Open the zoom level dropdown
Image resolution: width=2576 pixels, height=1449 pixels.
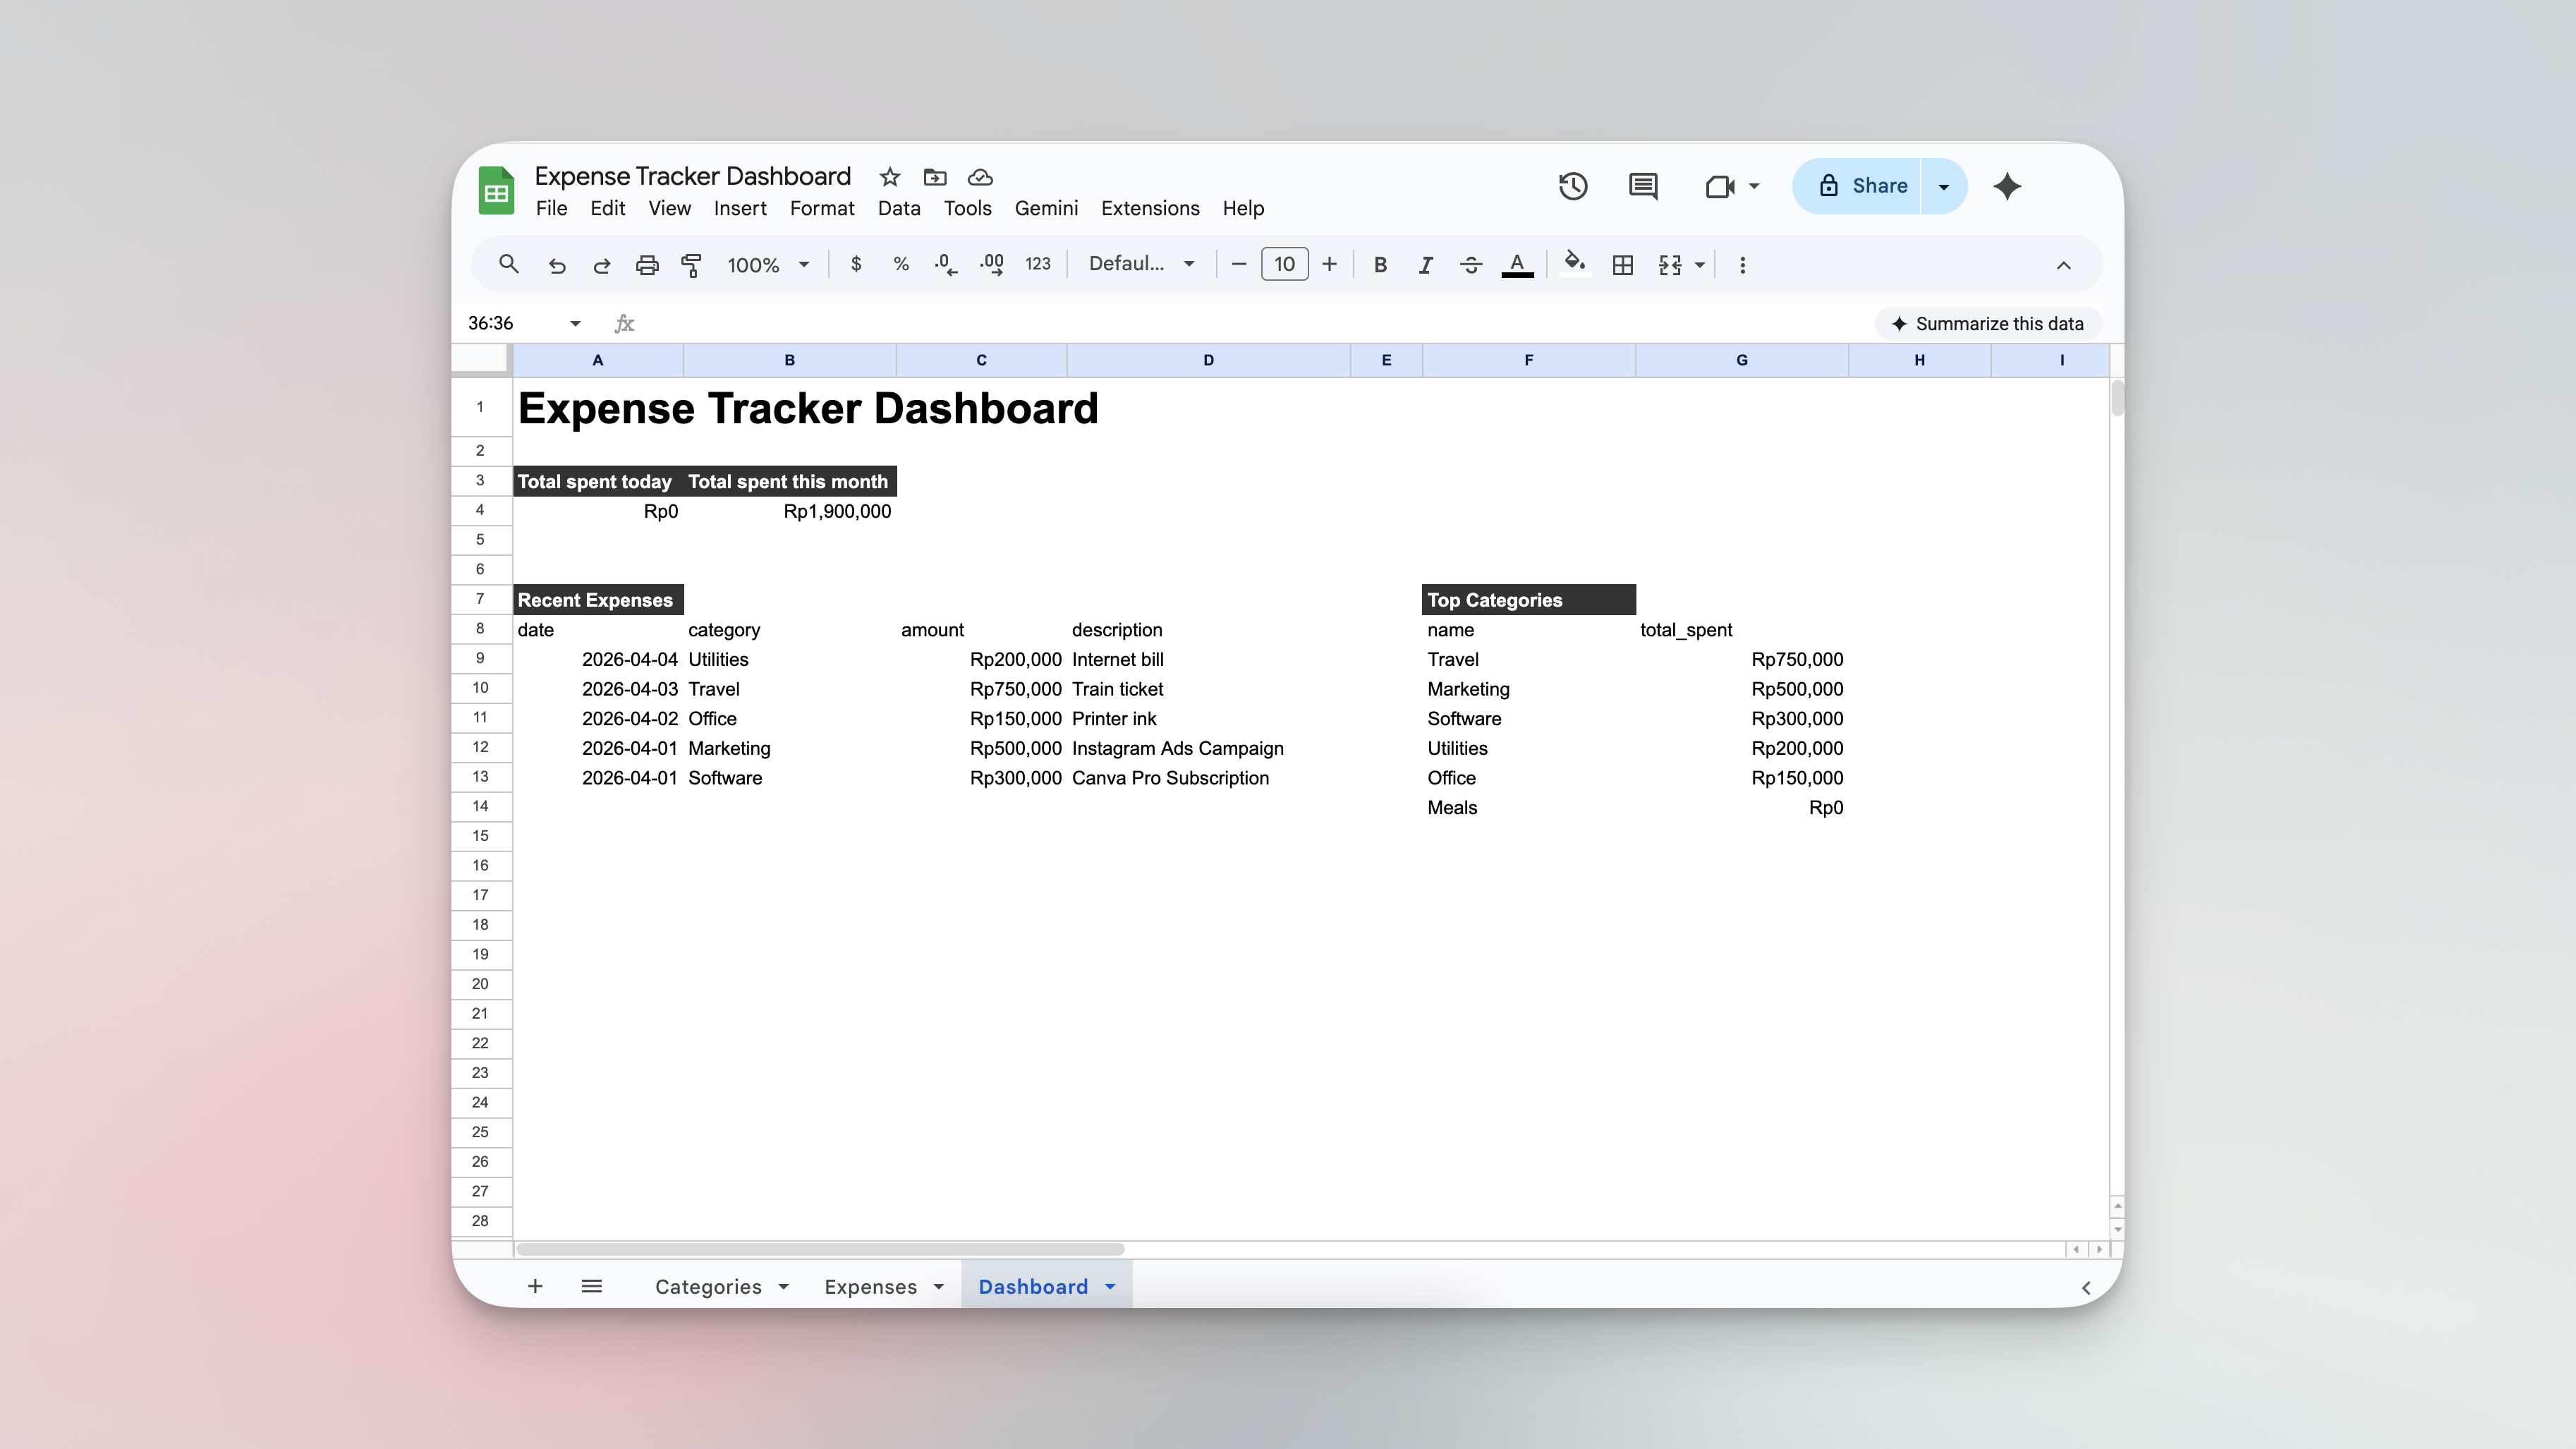click(768, 265)
